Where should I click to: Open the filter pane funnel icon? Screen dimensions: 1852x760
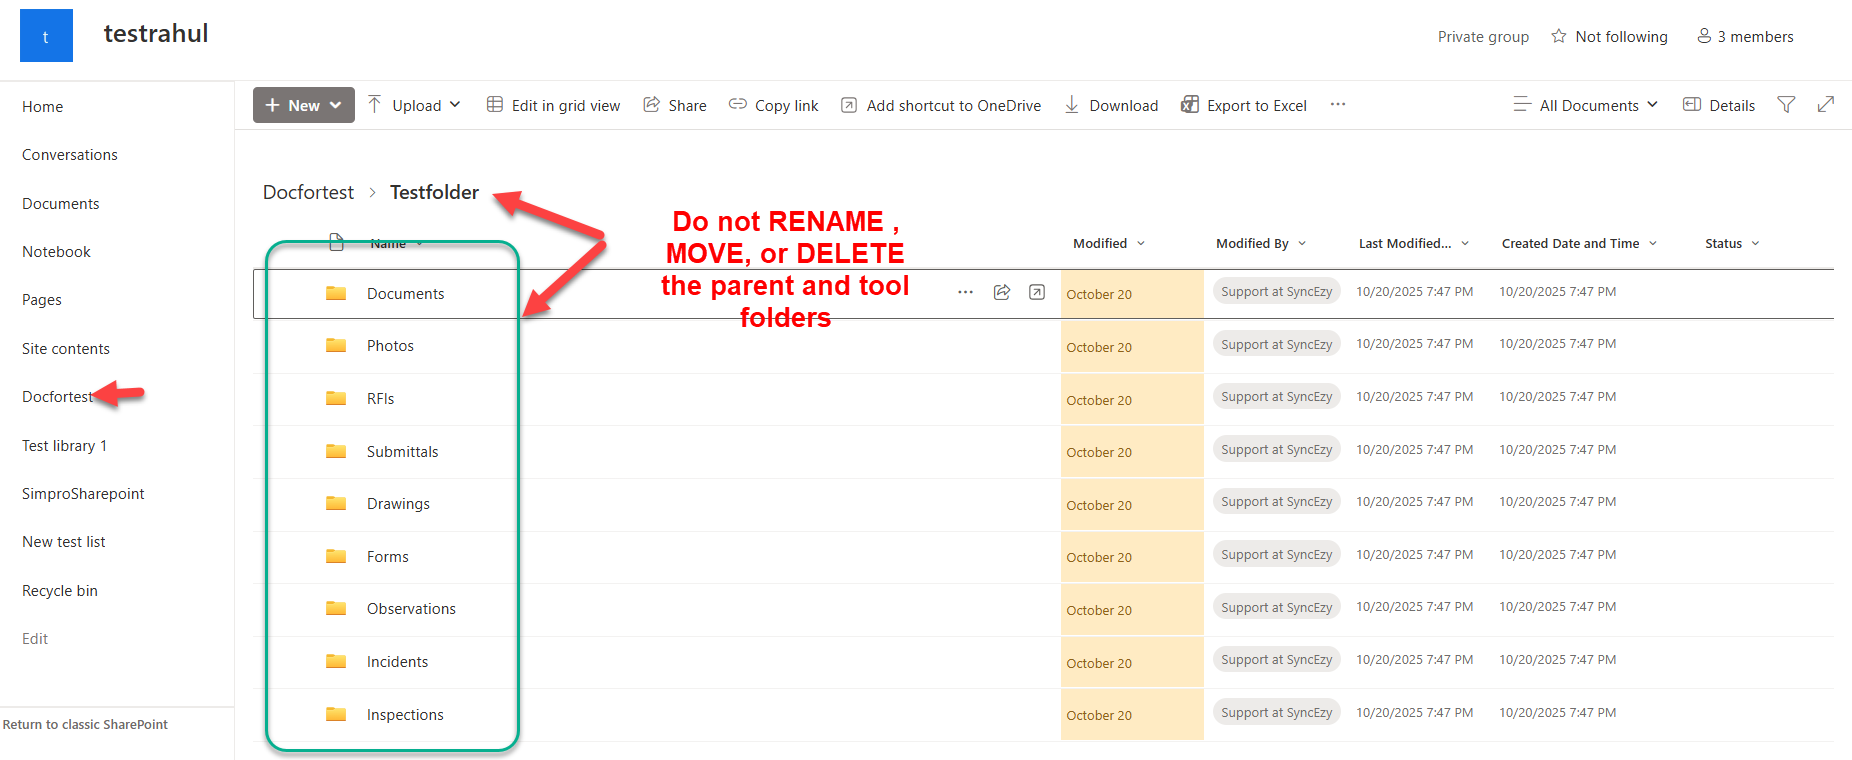tap(1786, 105)
